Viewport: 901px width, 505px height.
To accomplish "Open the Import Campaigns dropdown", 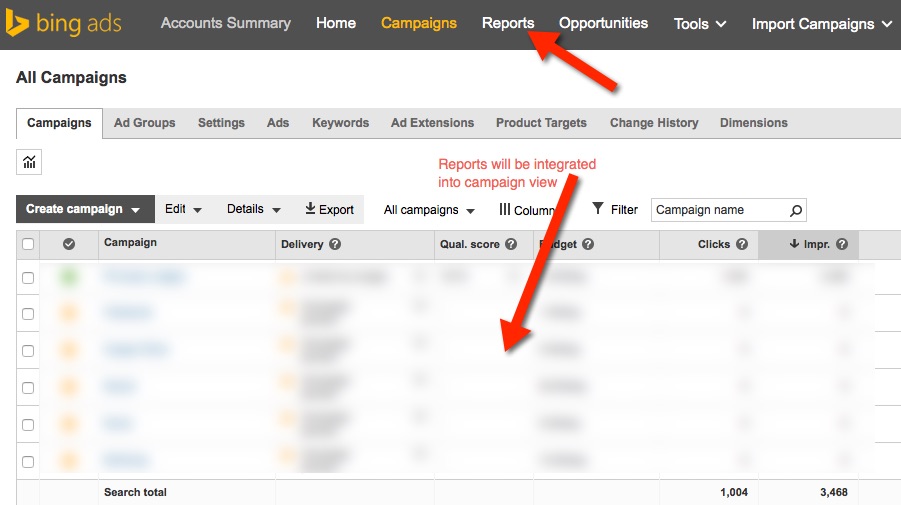I will pos(822,24).
